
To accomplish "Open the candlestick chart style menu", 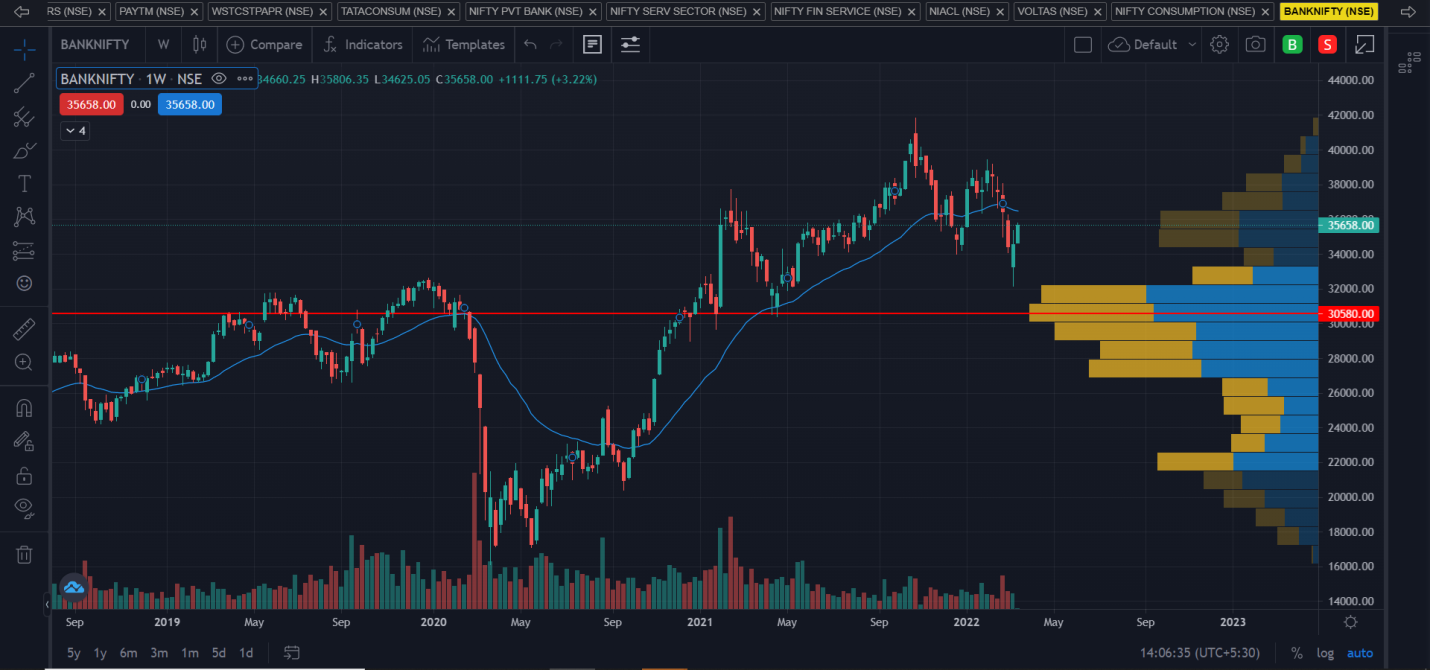I will (x=200, y=44).
